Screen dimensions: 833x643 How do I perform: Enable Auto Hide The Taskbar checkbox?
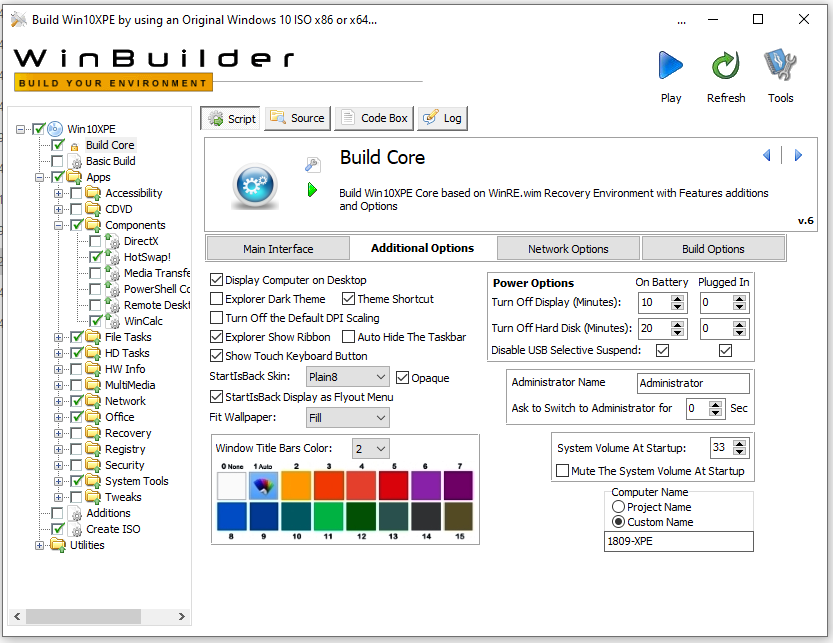pos(348,337)
